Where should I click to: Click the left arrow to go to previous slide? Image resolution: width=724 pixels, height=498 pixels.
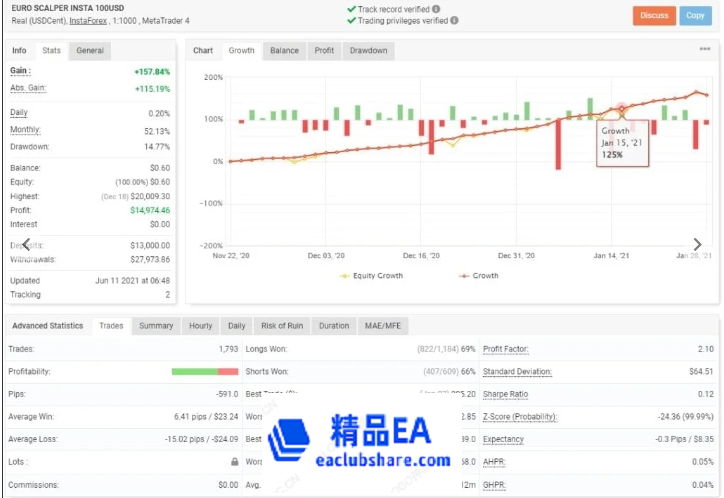26,245
